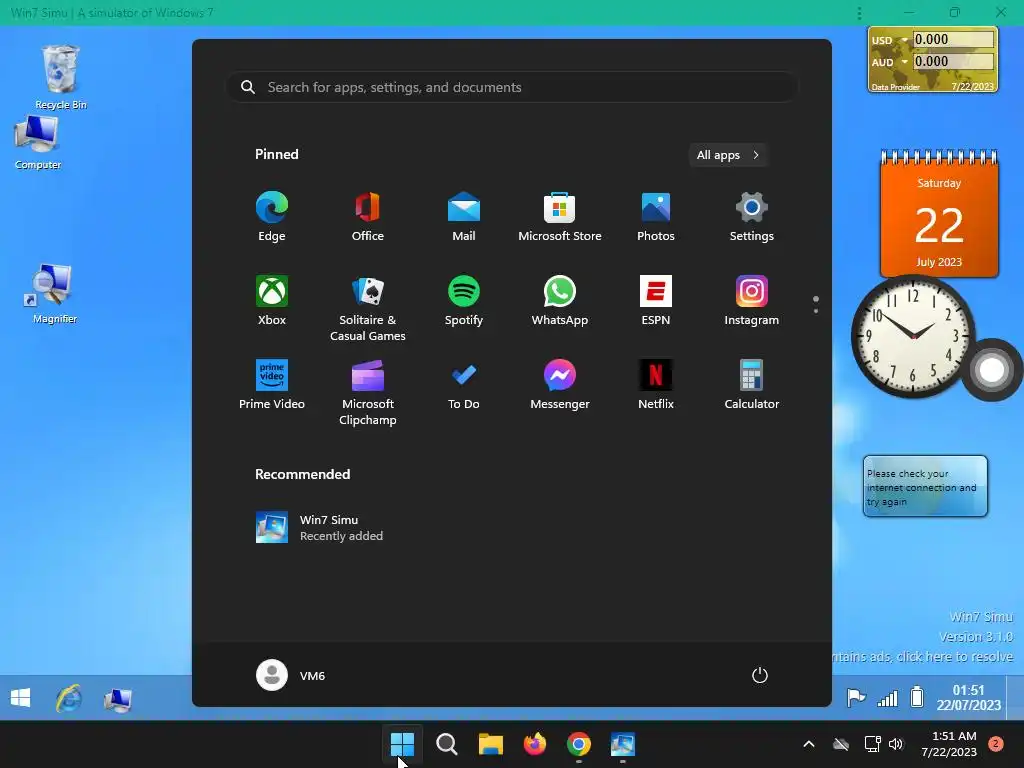Launch Instagram

752,301
